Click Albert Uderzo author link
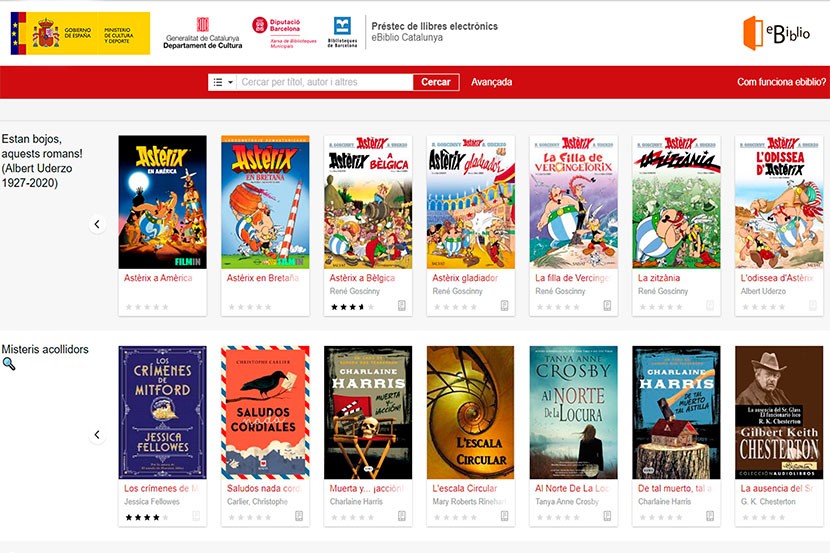The image size is (830, 553). pyautogui.click(x=763, y=291)
